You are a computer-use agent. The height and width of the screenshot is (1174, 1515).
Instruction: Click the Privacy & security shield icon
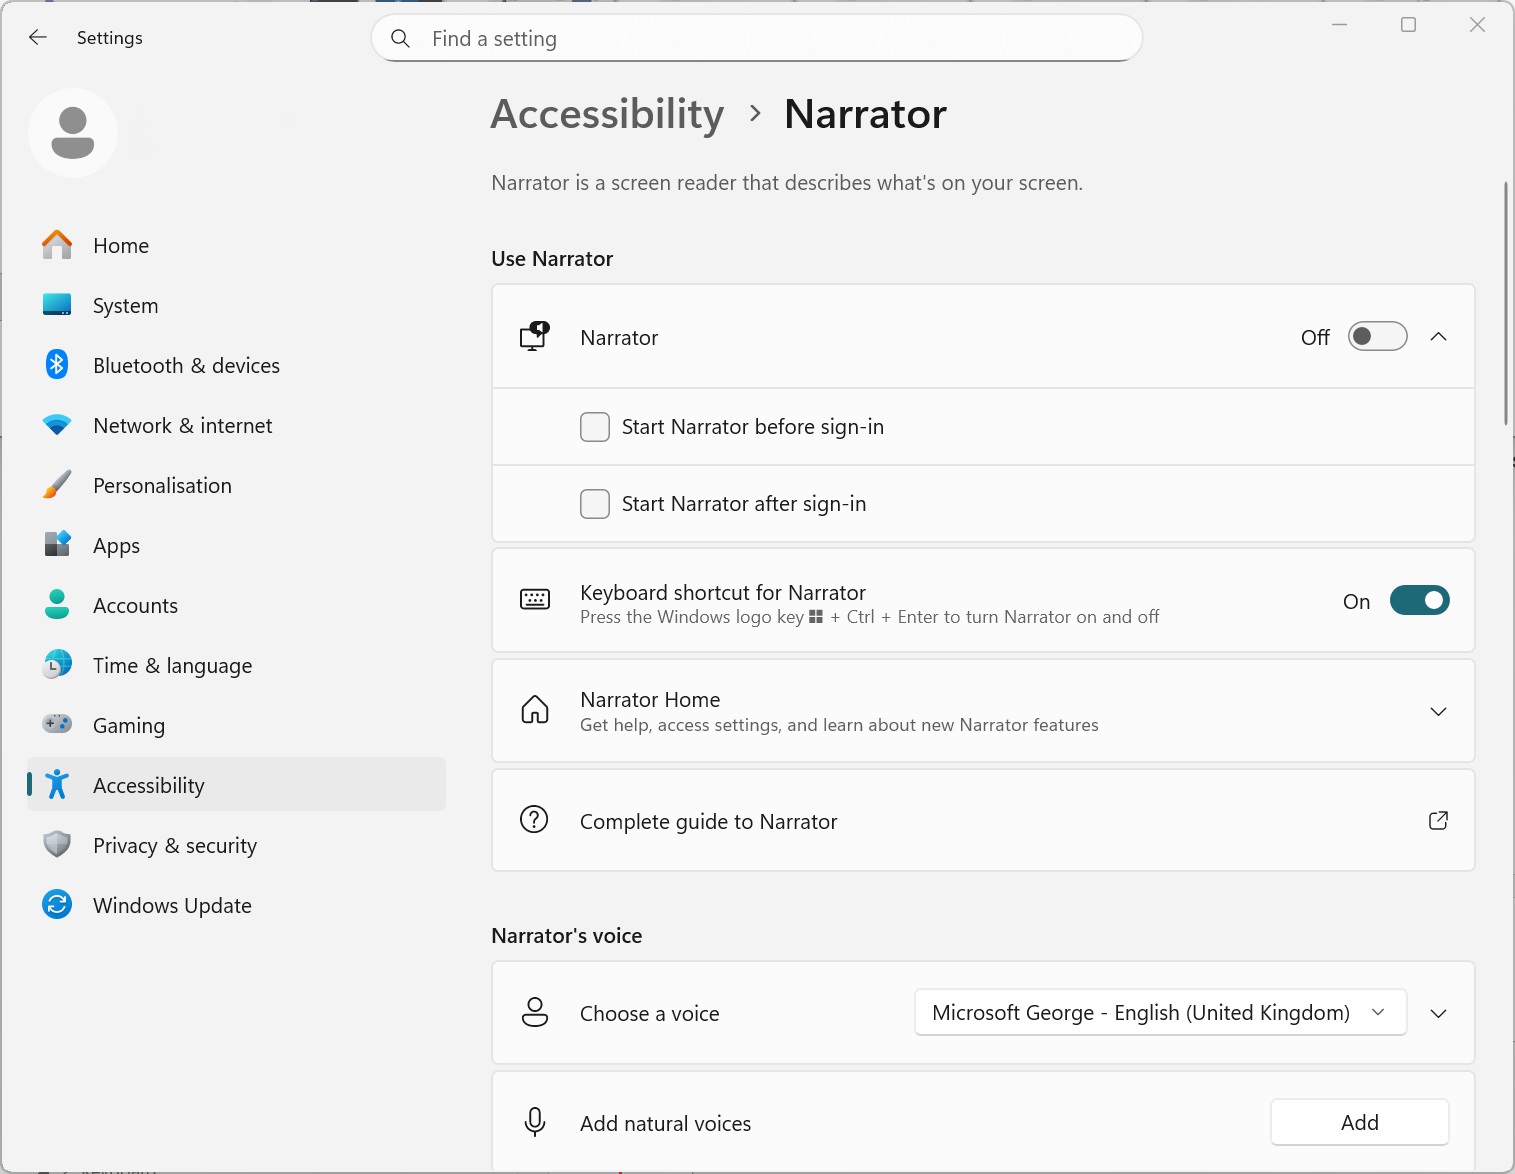[x=57, y=845]
